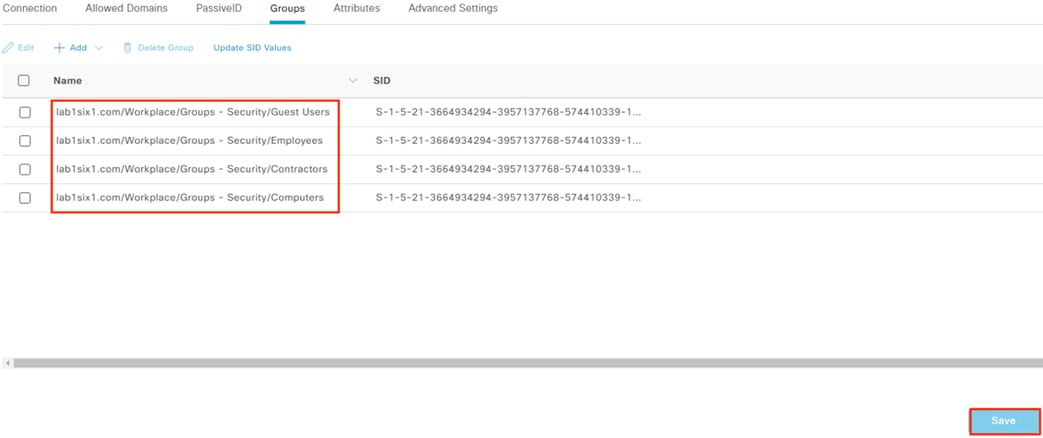This screenshot has height=438, width=1043.
Task: Check the Guest Users group checkbox
Action: tap(25, 112)
